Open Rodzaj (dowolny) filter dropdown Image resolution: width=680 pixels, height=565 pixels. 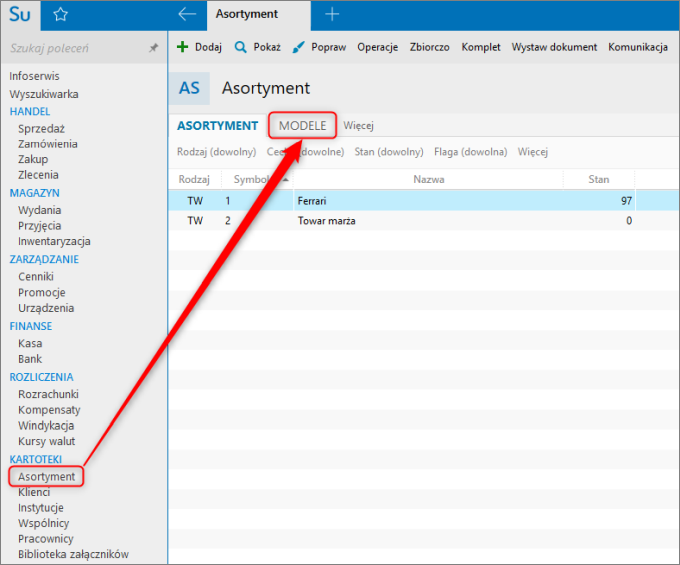[216, 152]
